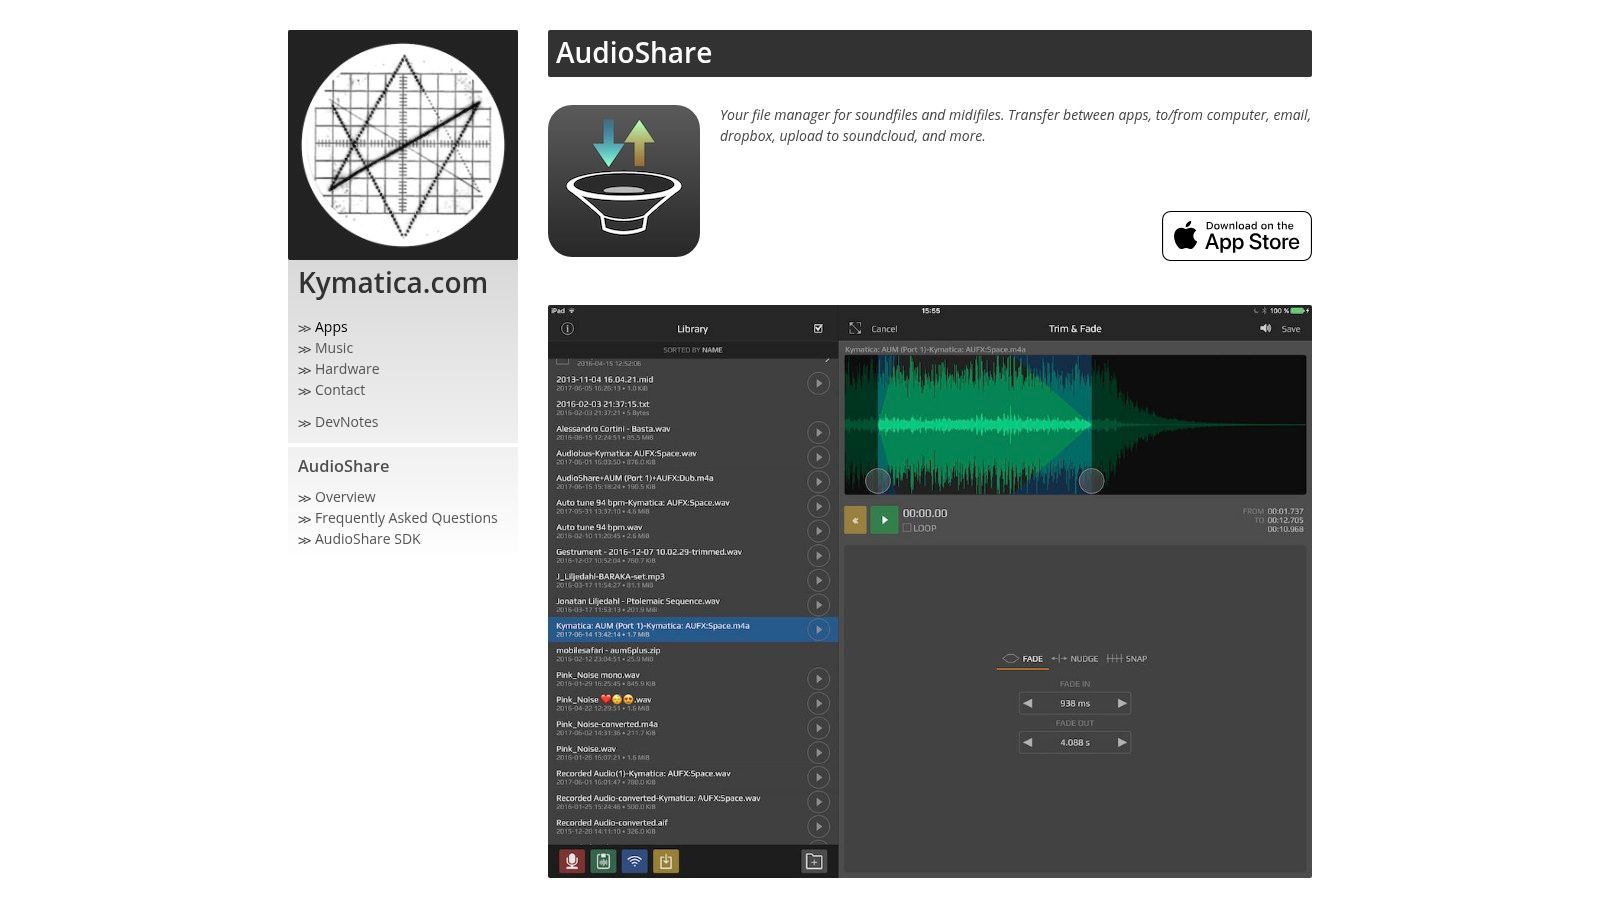Increase the Fade Out value

[1122, 742]
